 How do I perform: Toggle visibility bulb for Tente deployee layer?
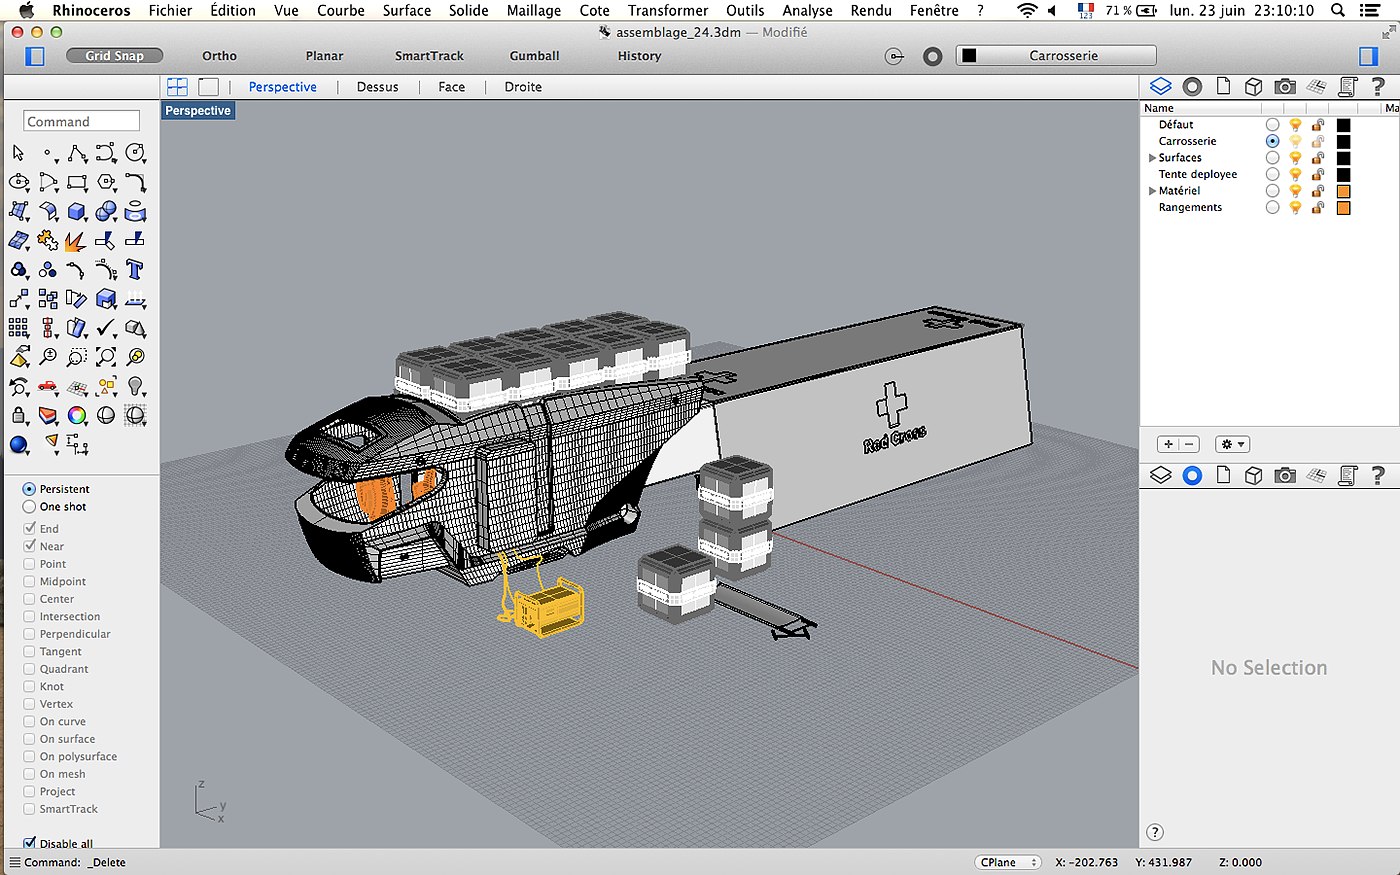[1295, 174]
